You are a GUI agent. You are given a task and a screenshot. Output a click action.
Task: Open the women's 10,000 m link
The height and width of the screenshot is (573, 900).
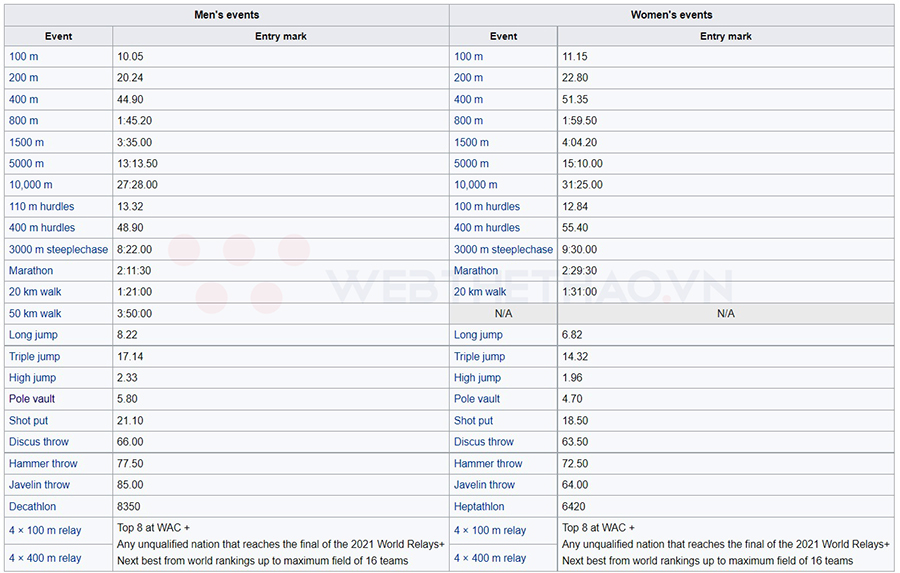tap(476, 185)
